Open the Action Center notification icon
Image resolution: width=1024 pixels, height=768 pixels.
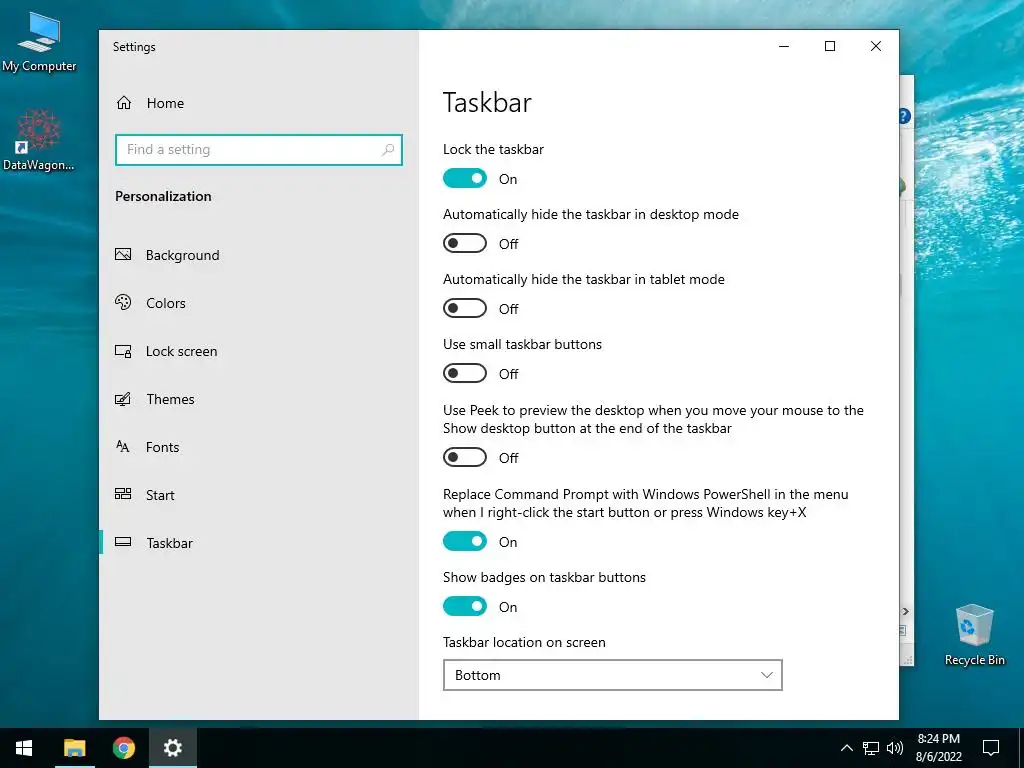991,748
